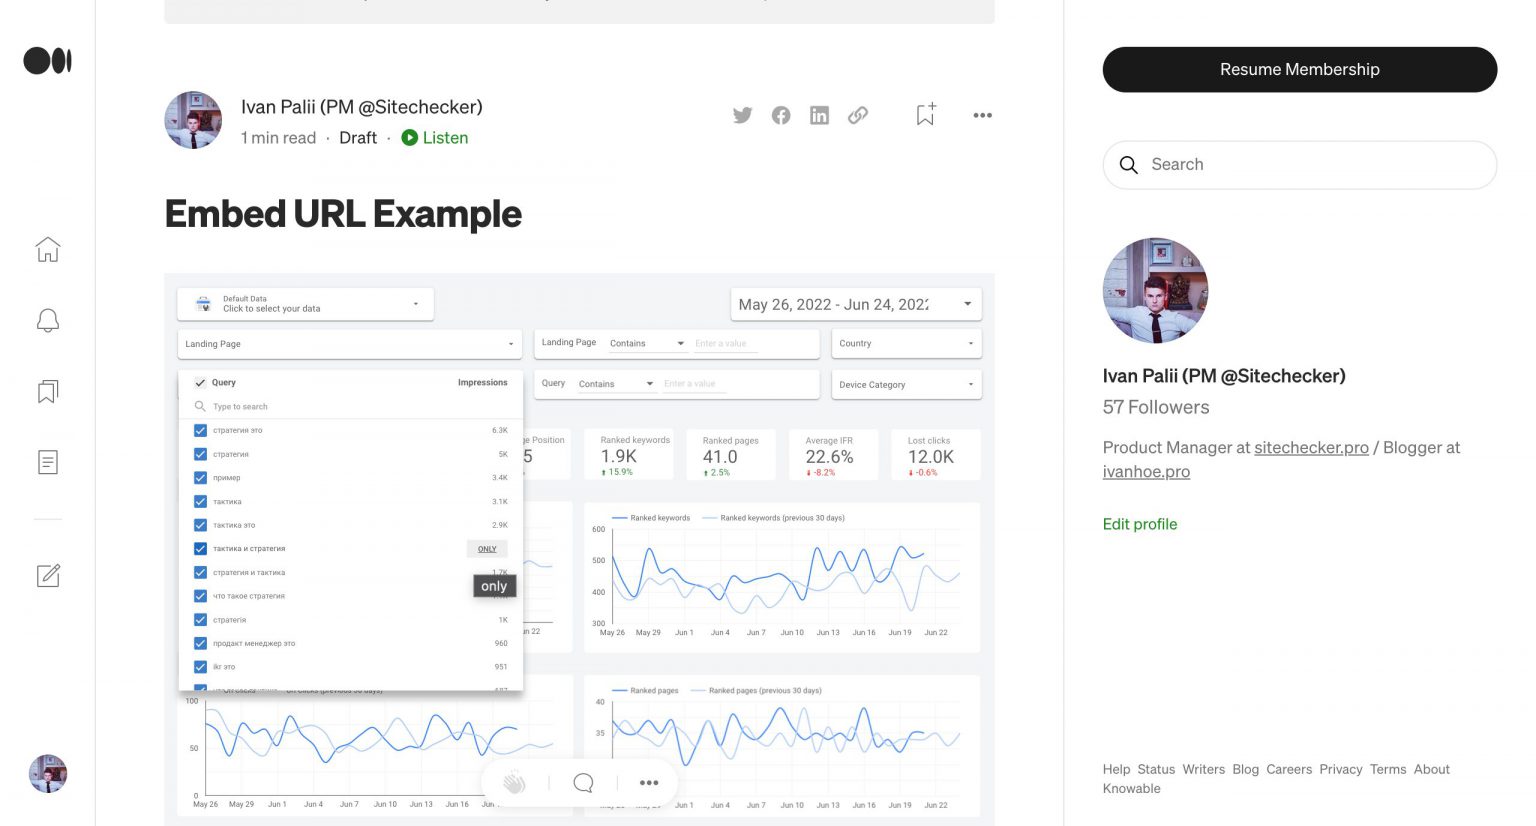1536x826 pixels.
Task: Open the Landing Page 'Contains' condition dropdown
Action: coord(646,343)
